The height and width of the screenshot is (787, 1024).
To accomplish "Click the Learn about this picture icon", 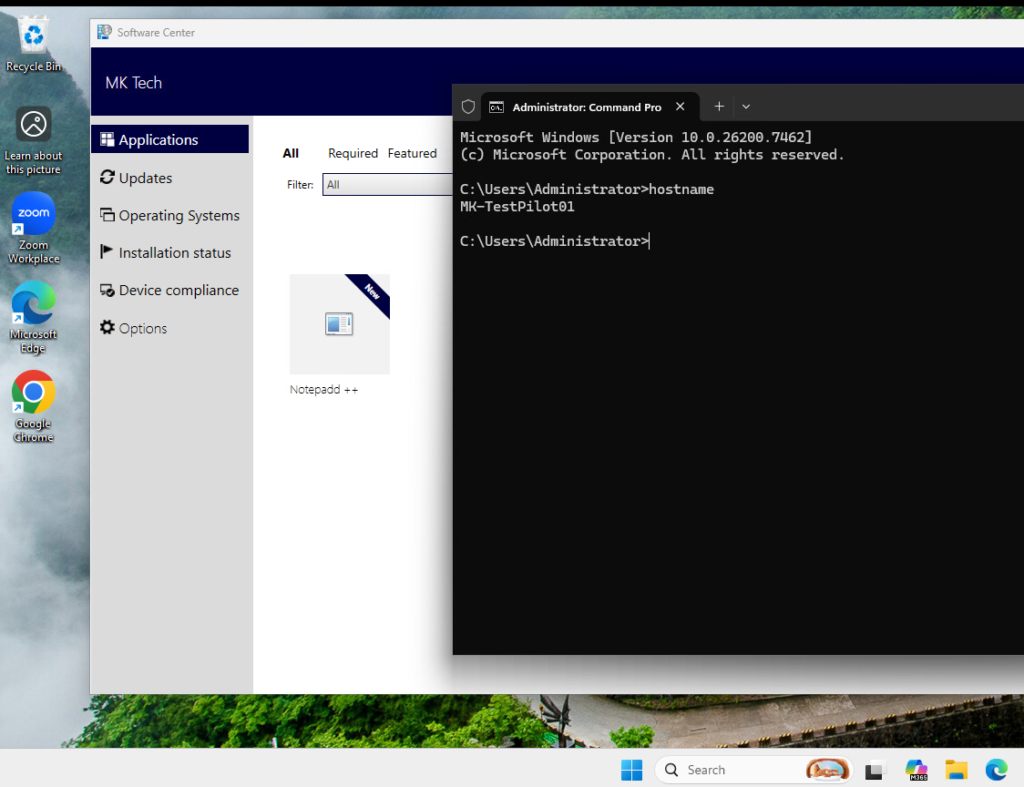I will (x=33, y=126).
